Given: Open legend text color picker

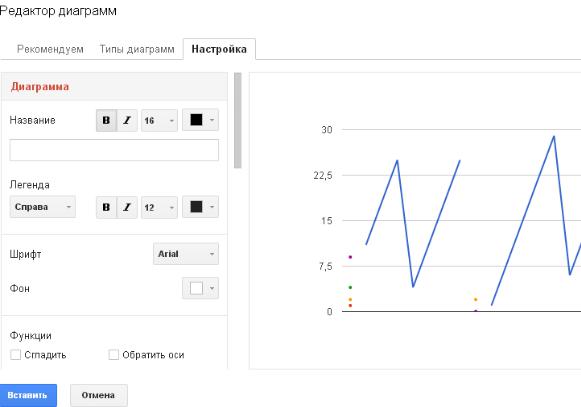Looking at the screenshot, I should pos(200,207).
